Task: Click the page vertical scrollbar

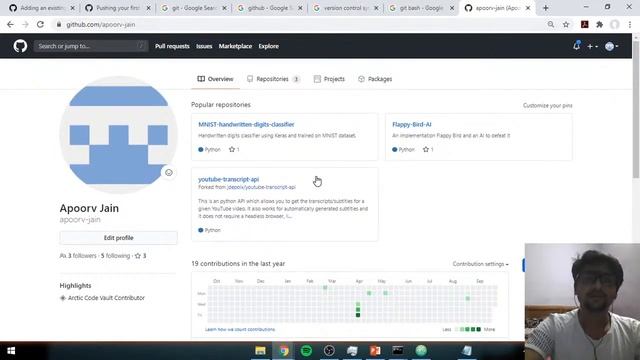Action: 636,109
